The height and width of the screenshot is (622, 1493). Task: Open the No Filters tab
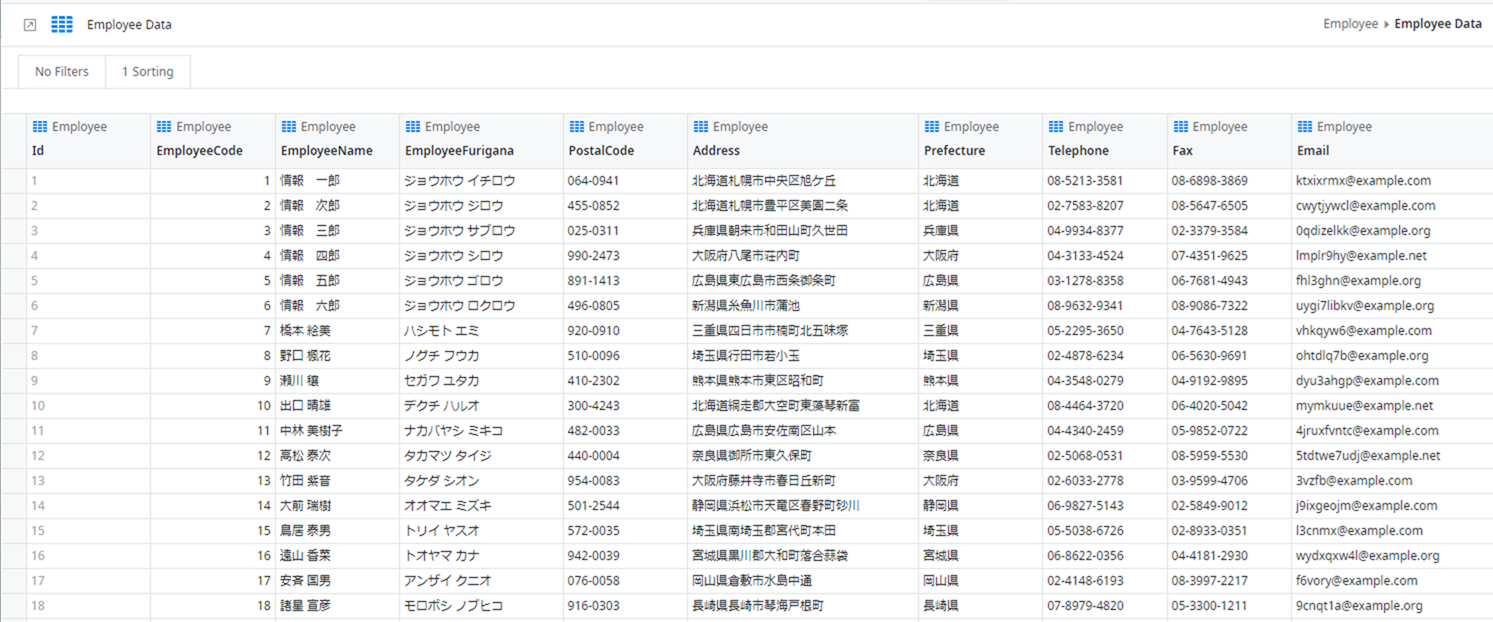pos(62,72)
